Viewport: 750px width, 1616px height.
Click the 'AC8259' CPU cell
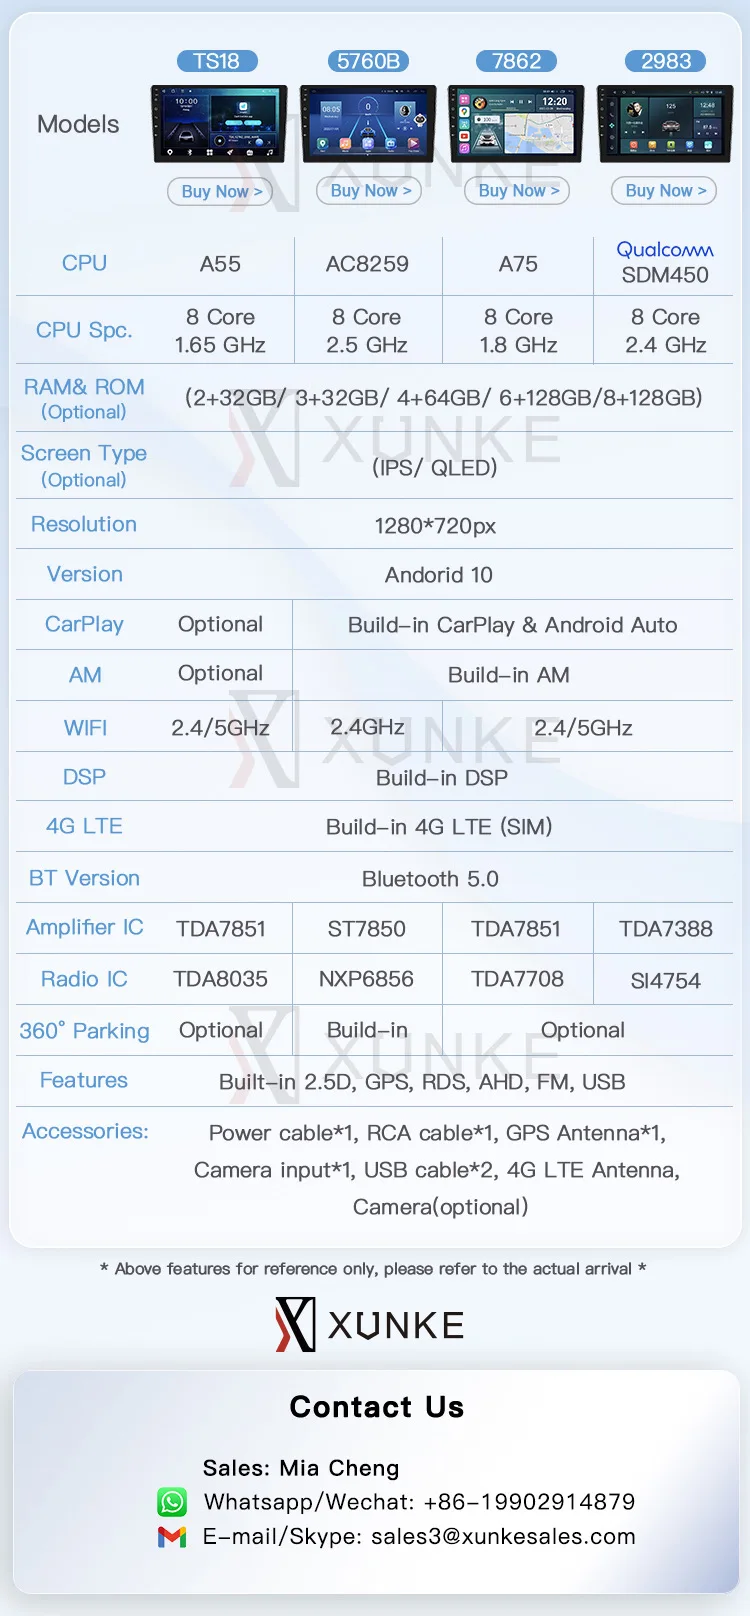(x=367, y=264)
